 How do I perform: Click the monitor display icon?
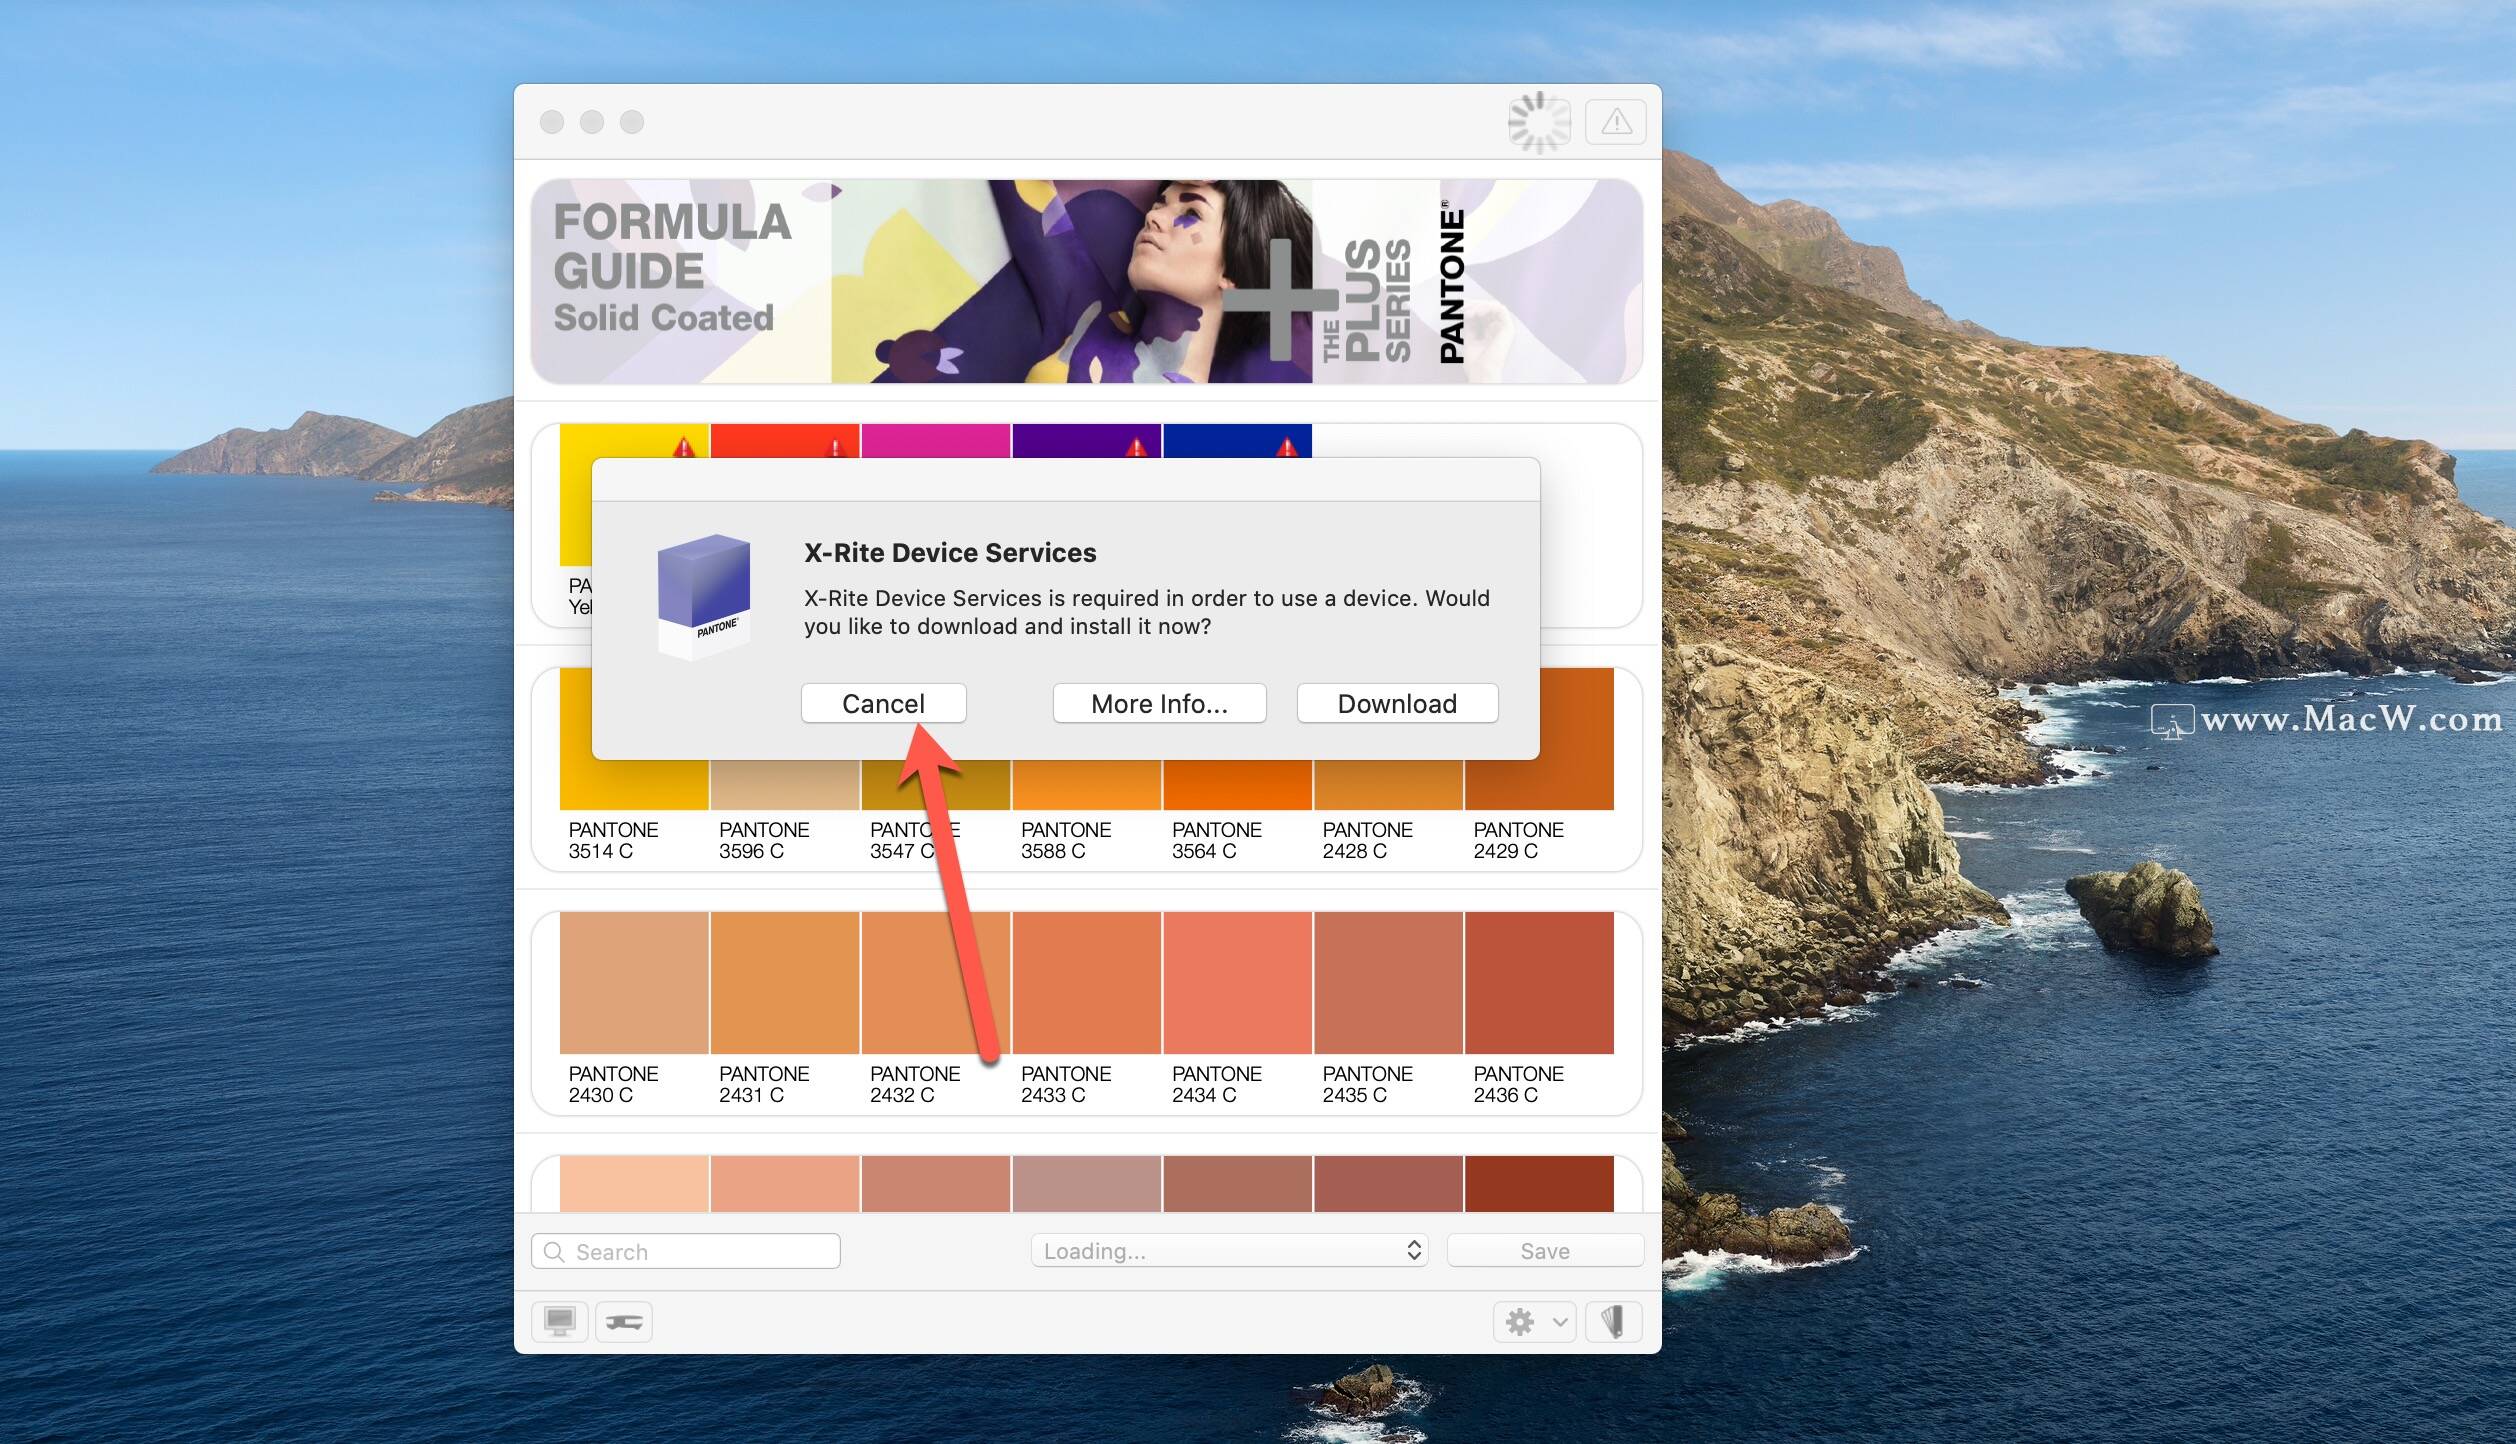click(x=559, y=1322)
